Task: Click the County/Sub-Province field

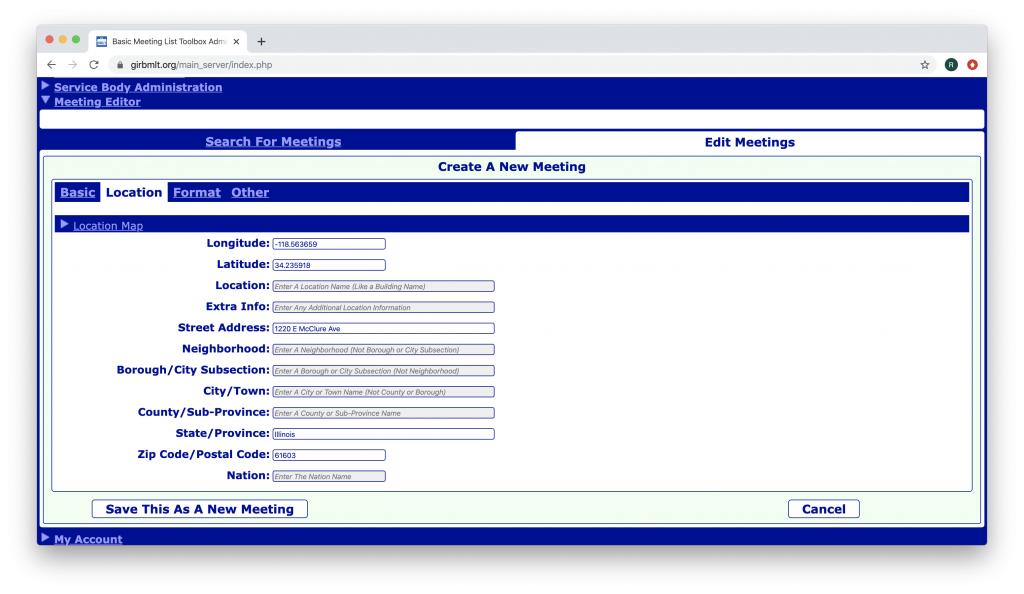Action: [383, 413]
